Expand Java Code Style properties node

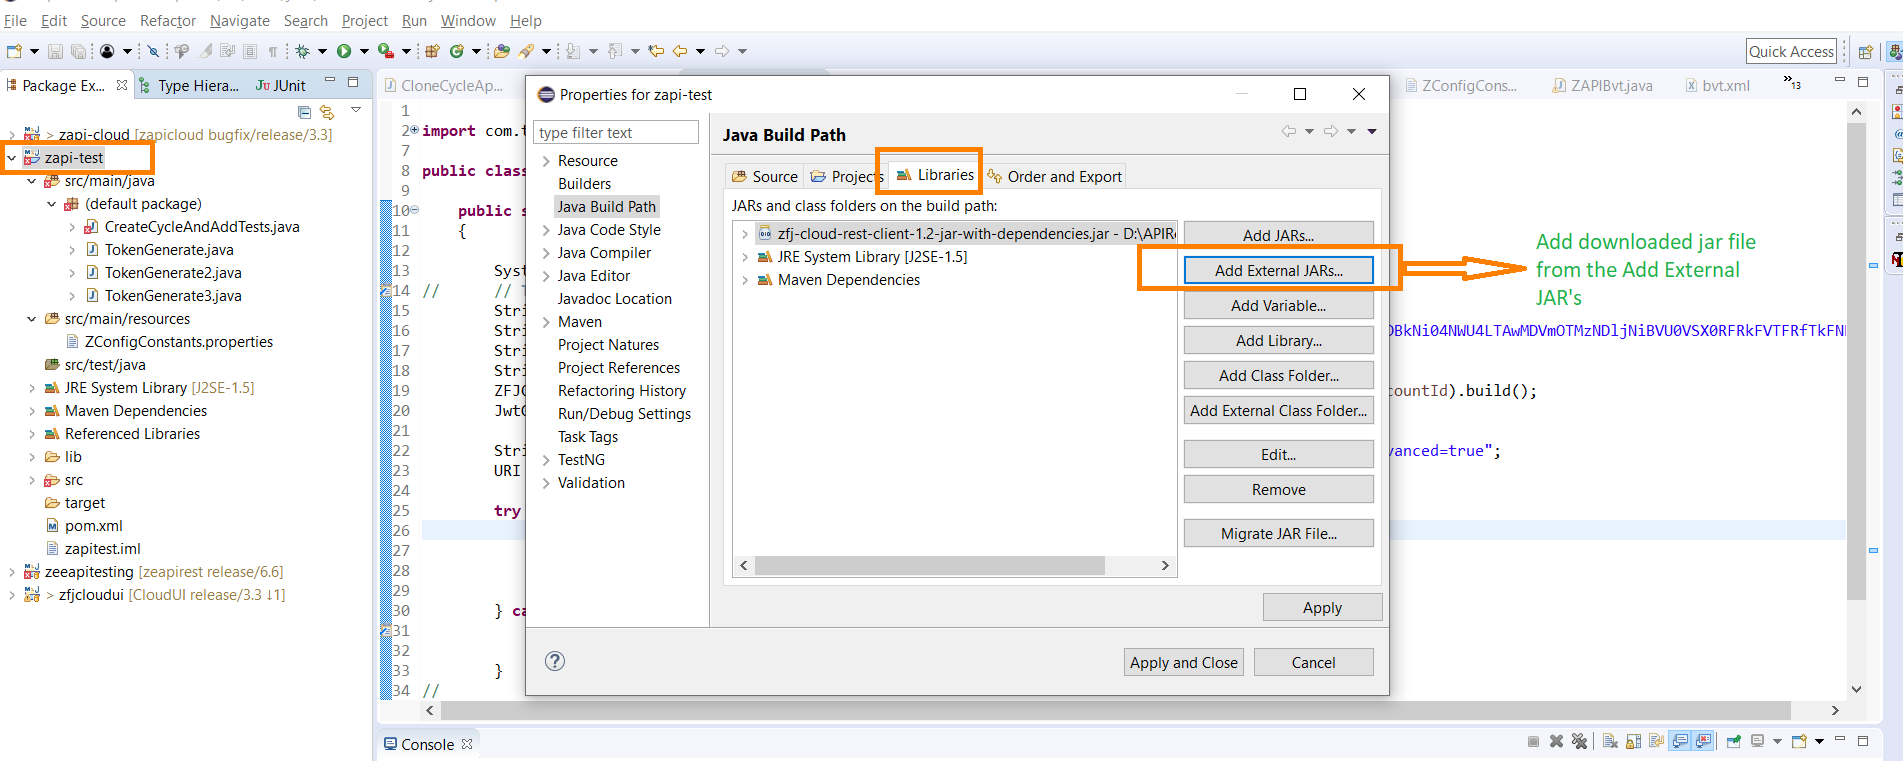tap(546, 230)
